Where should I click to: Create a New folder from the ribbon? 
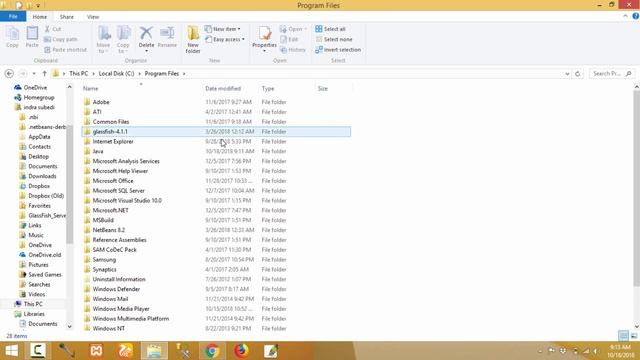(x=193, y=40)
